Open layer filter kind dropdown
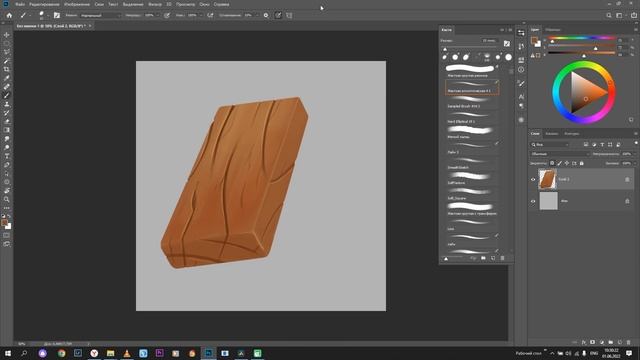Screen dimensions: 640x360 point(550,144)
